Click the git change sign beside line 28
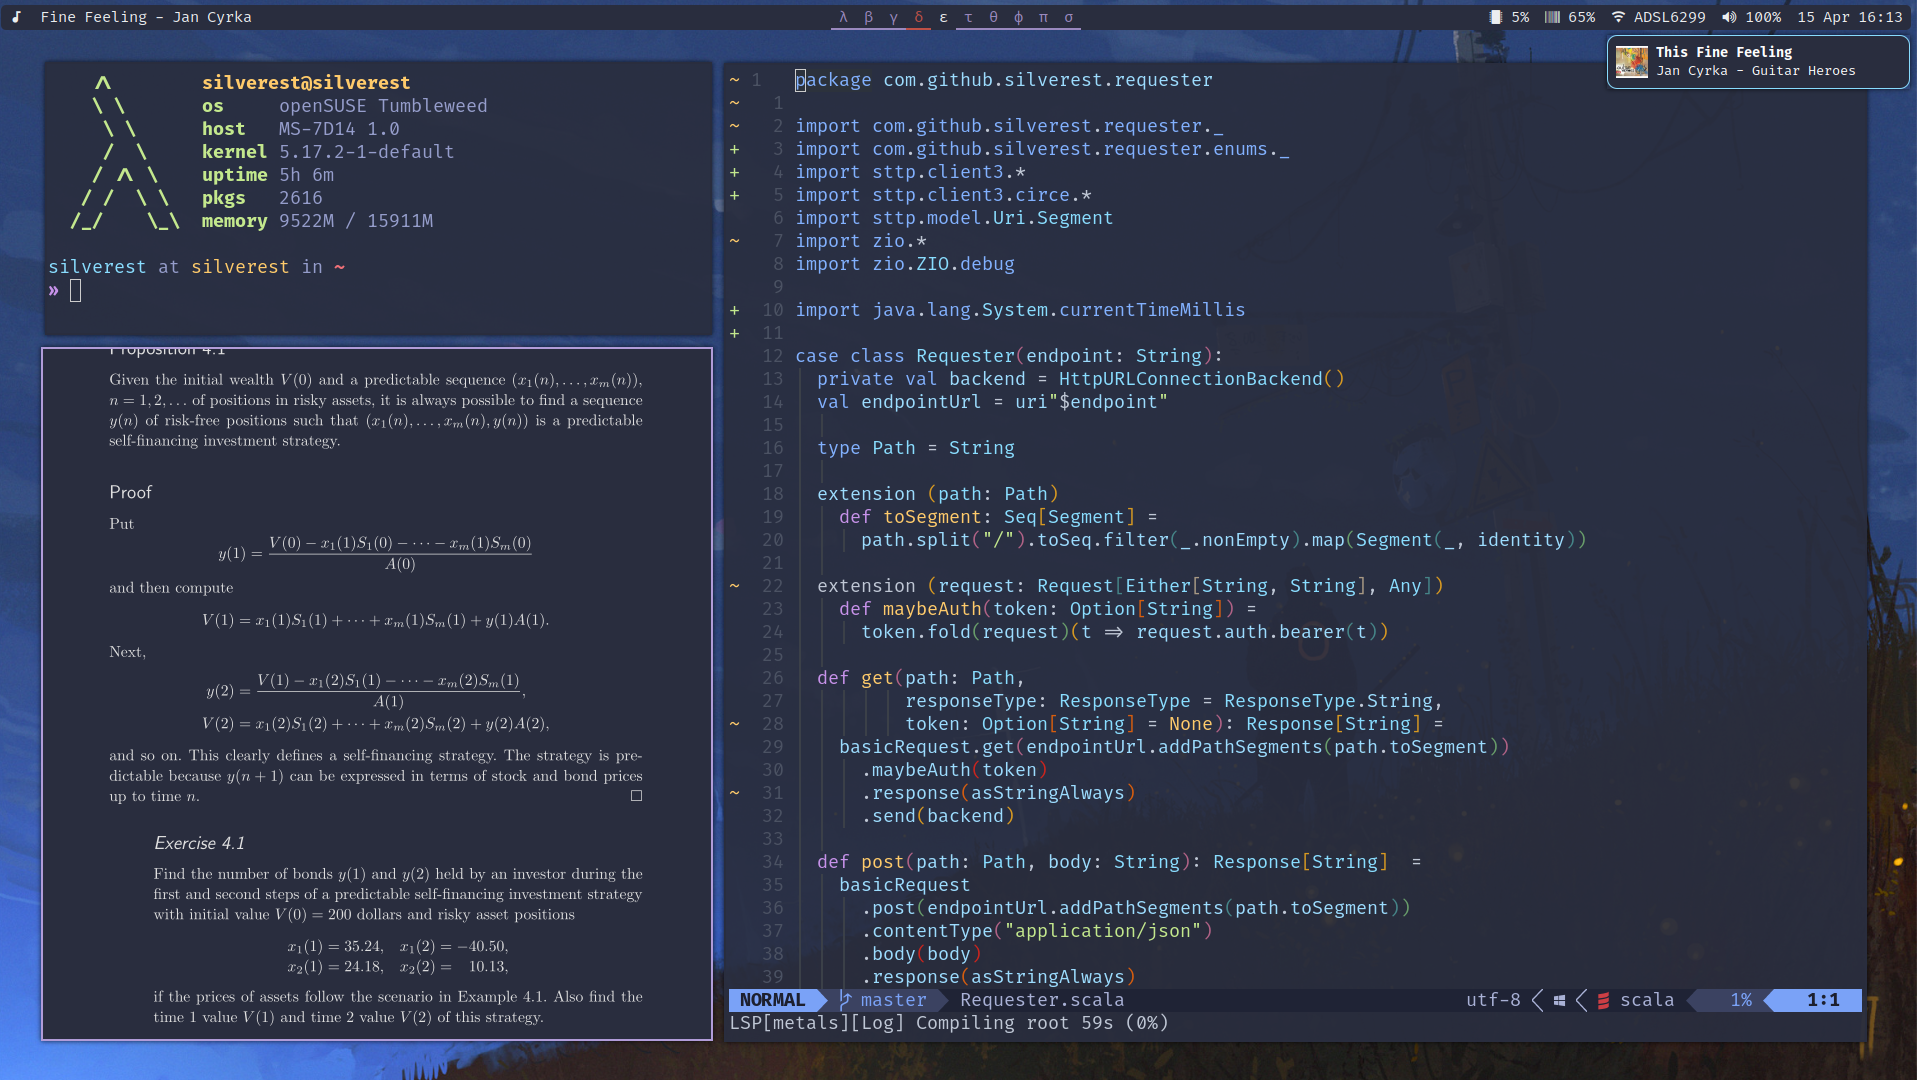 point(734,724)
